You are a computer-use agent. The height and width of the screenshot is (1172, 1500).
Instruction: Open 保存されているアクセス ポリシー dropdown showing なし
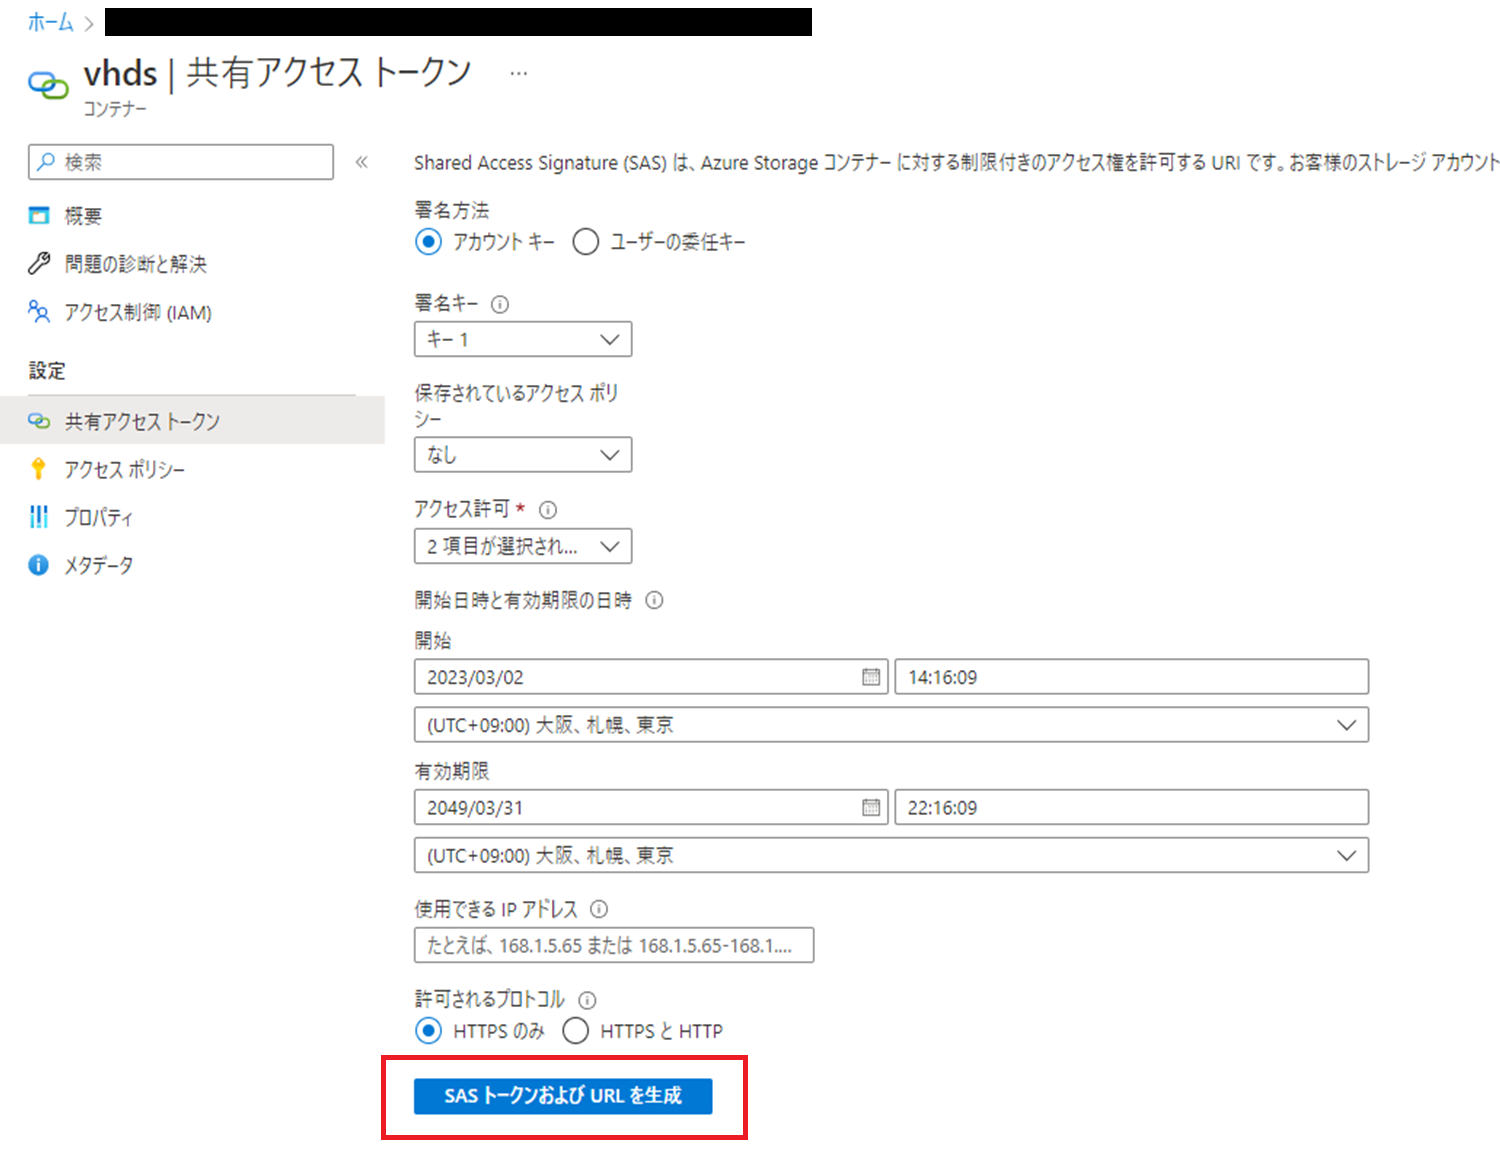coord(523,455)
